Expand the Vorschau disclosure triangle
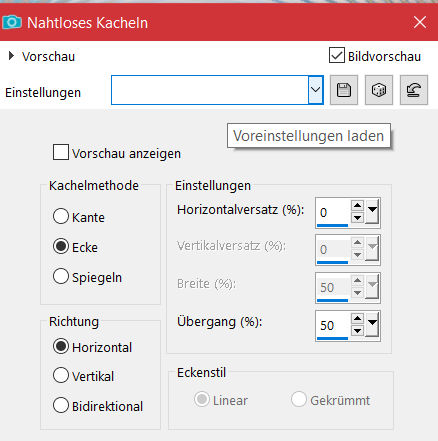Viewport: 438px width, 441px height. (x=11, y=56)
